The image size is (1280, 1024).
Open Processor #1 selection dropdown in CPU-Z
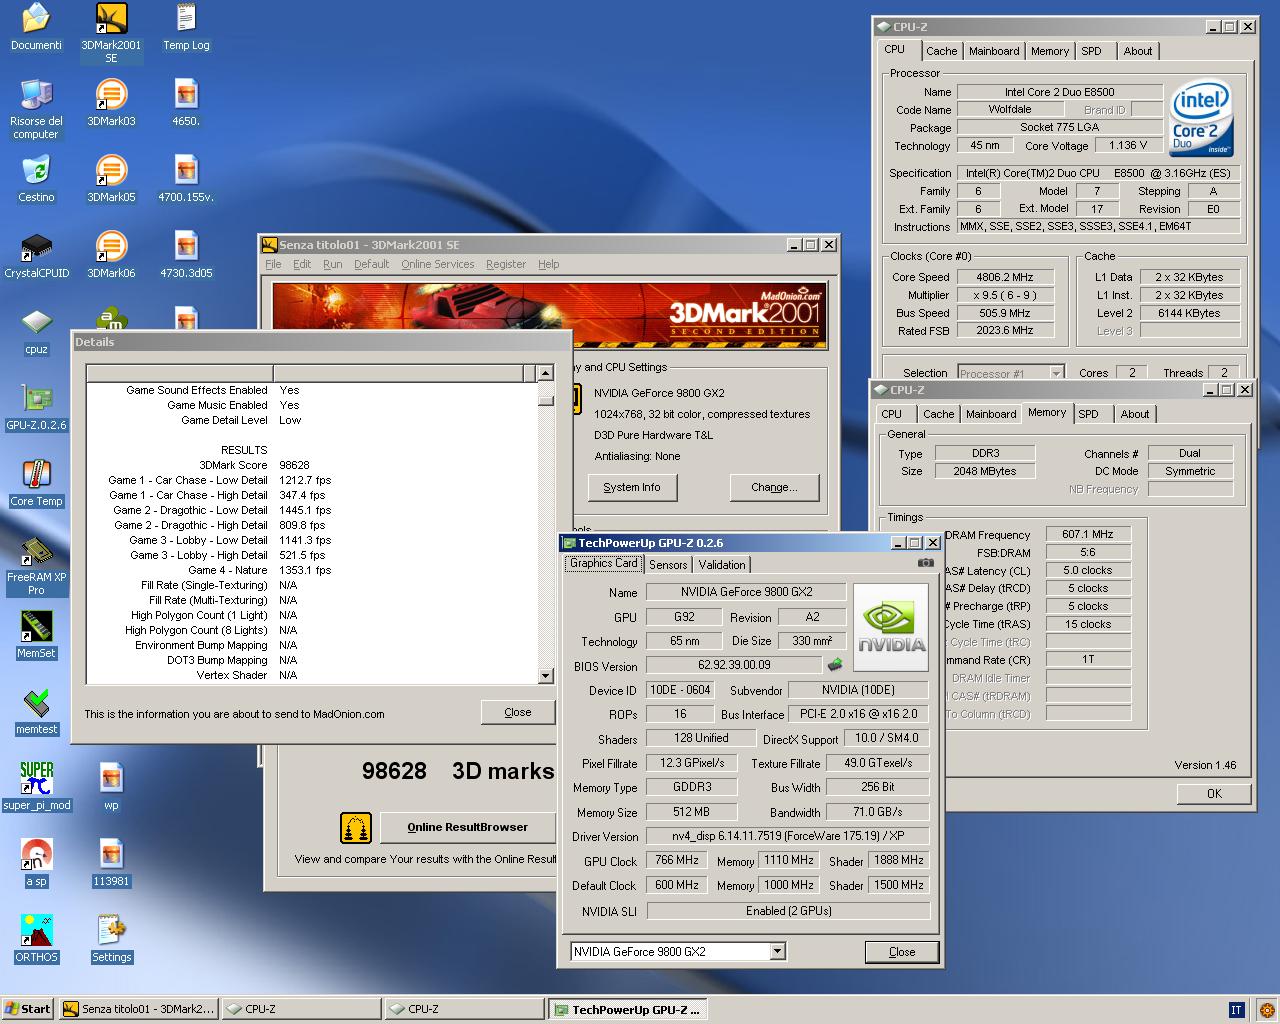(1056, 373)
